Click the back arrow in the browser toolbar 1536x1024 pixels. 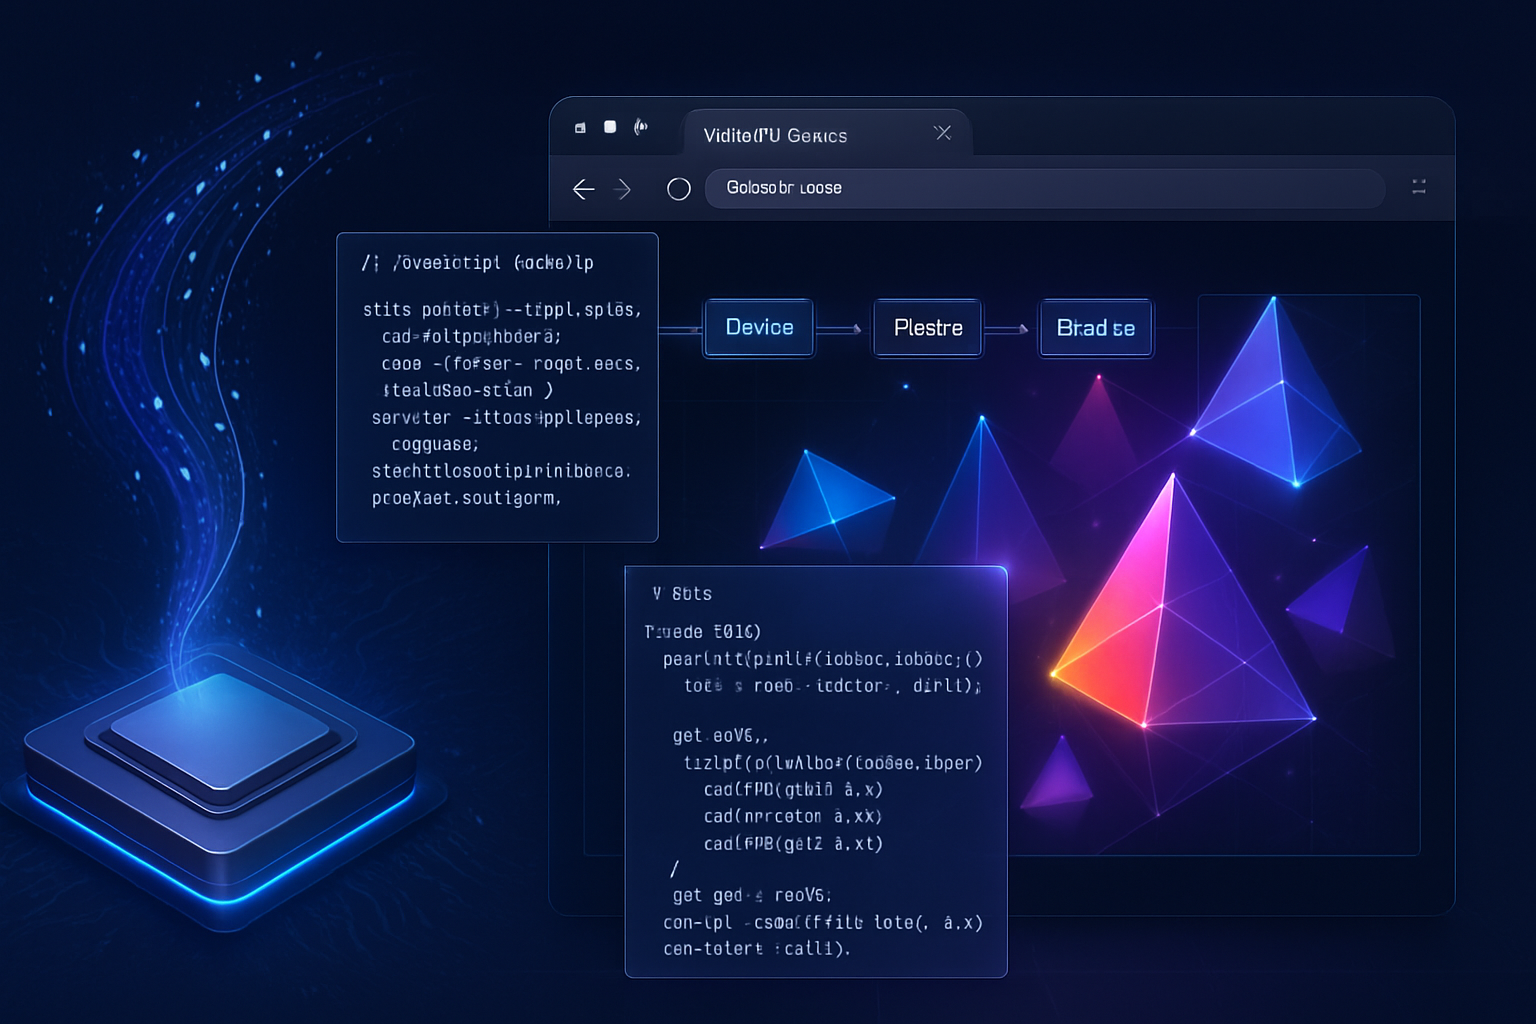coord(584,189)
